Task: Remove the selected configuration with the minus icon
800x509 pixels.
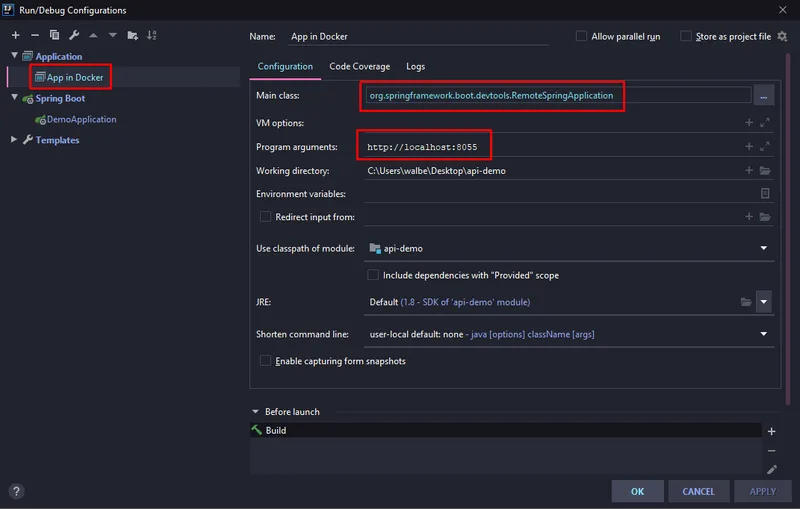Action: click(x=35, y=35)
